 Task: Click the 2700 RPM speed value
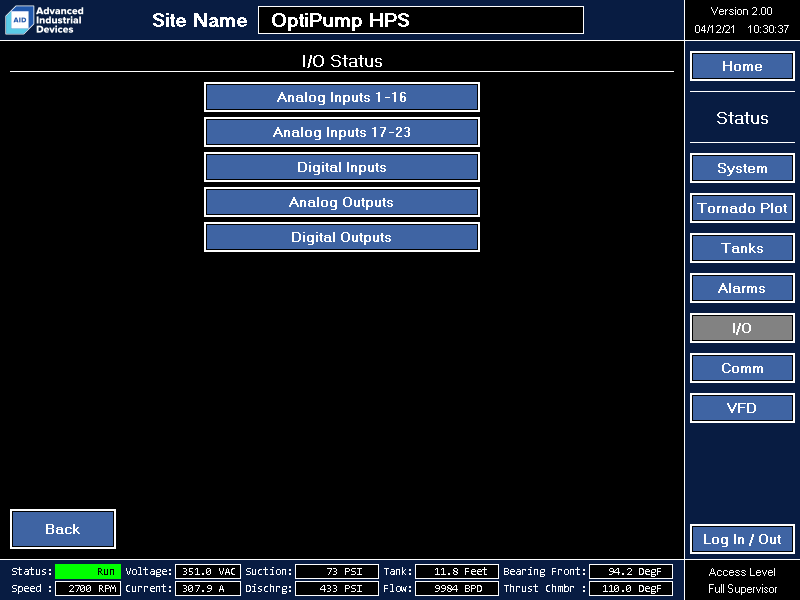coord(88,588)
